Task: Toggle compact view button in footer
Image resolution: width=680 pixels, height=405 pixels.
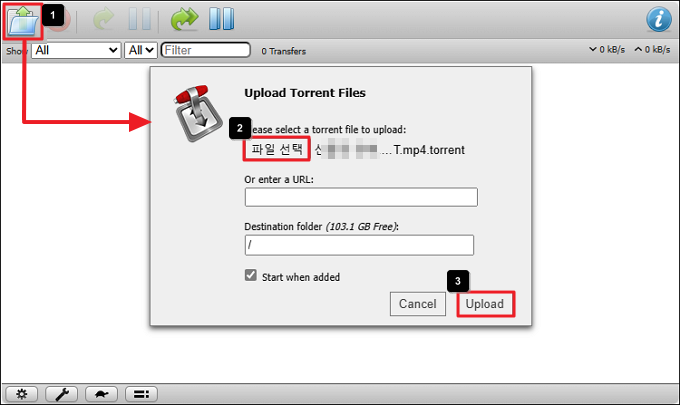Action: click(x=141, y=394)
